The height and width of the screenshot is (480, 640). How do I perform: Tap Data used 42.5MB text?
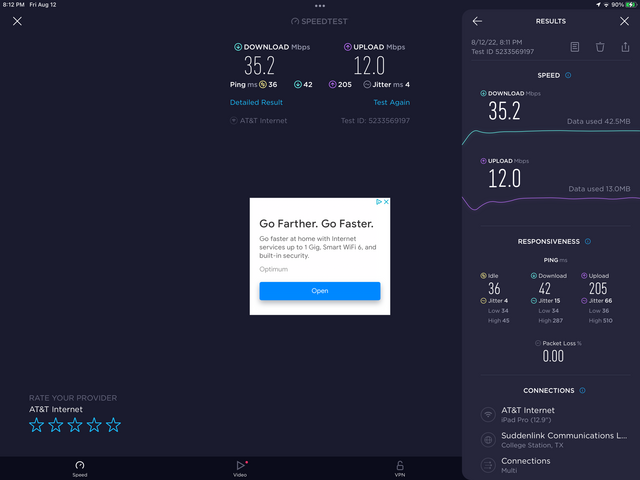coord(598,121)
